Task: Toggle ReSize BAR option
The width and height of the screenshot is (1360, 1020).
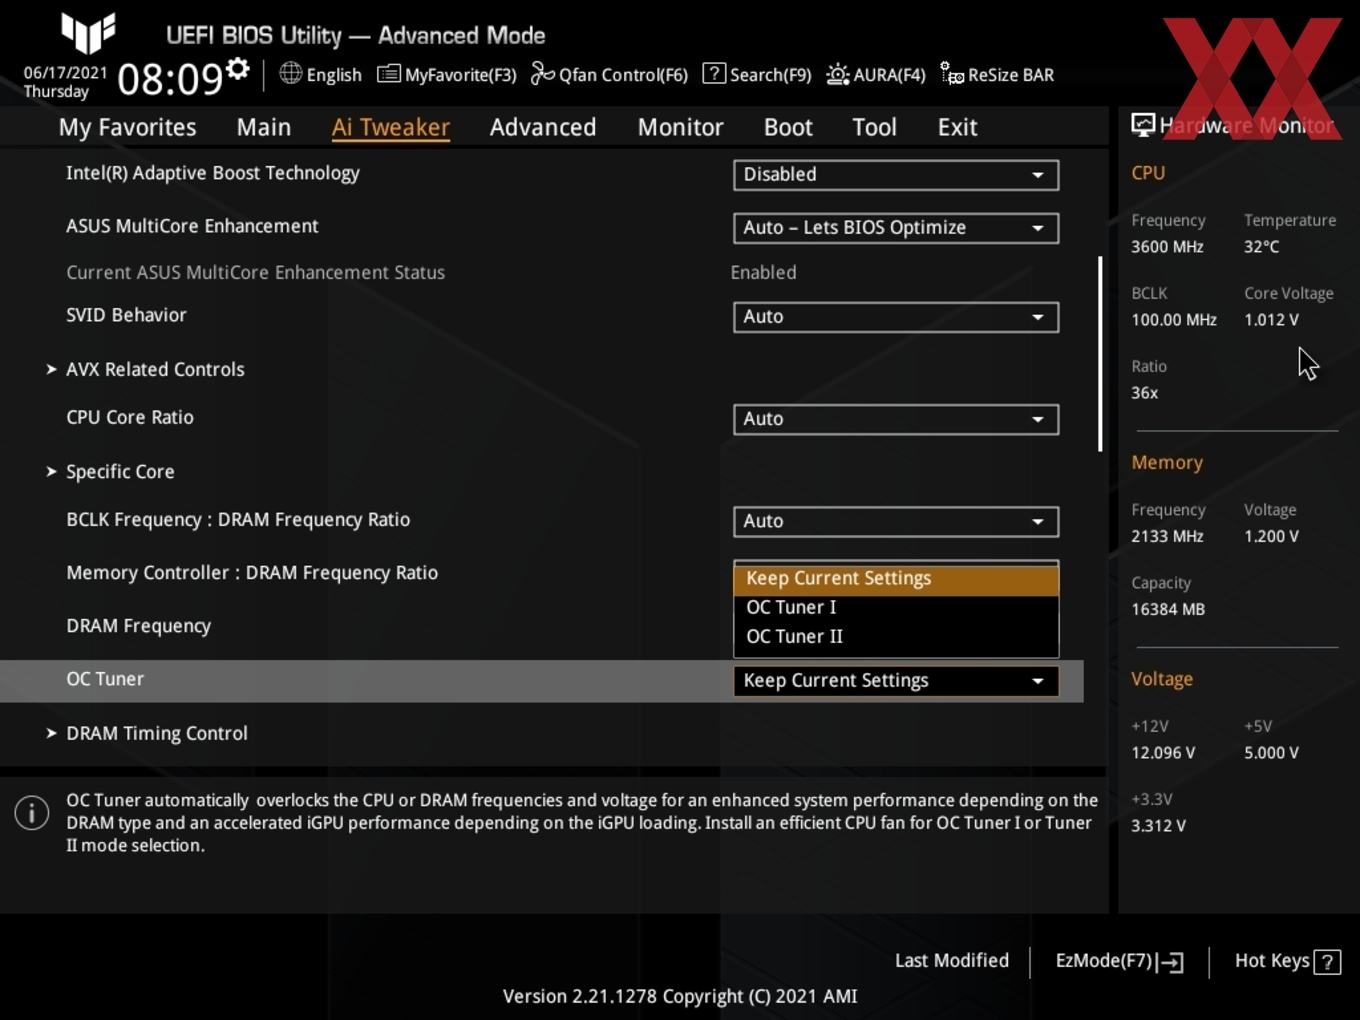Action: (x=997, y=74)
